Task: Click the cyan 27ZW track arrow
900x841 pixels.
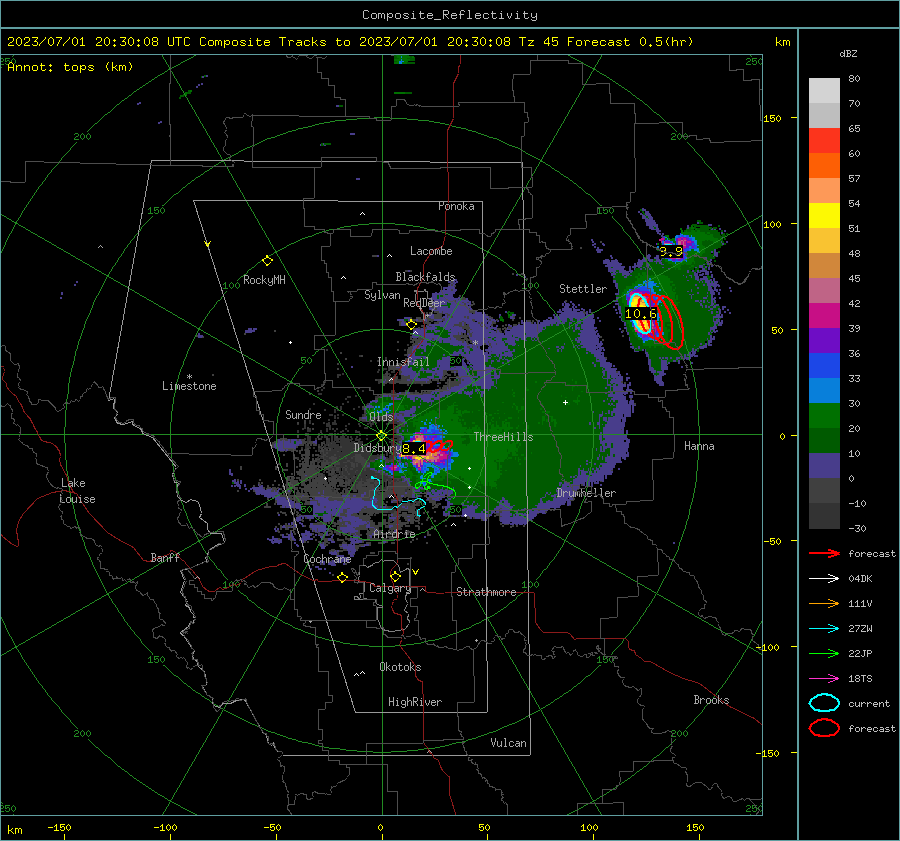Action: (824, 629)
